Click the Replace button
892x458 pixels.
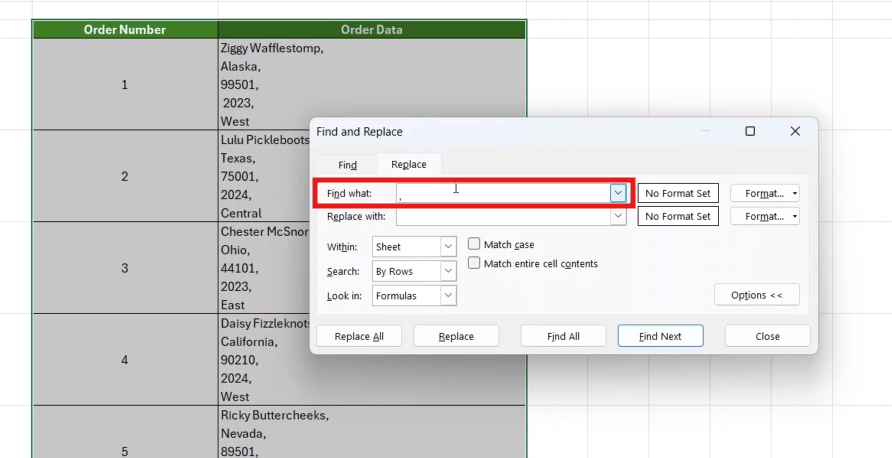click(x=456, y=336)
